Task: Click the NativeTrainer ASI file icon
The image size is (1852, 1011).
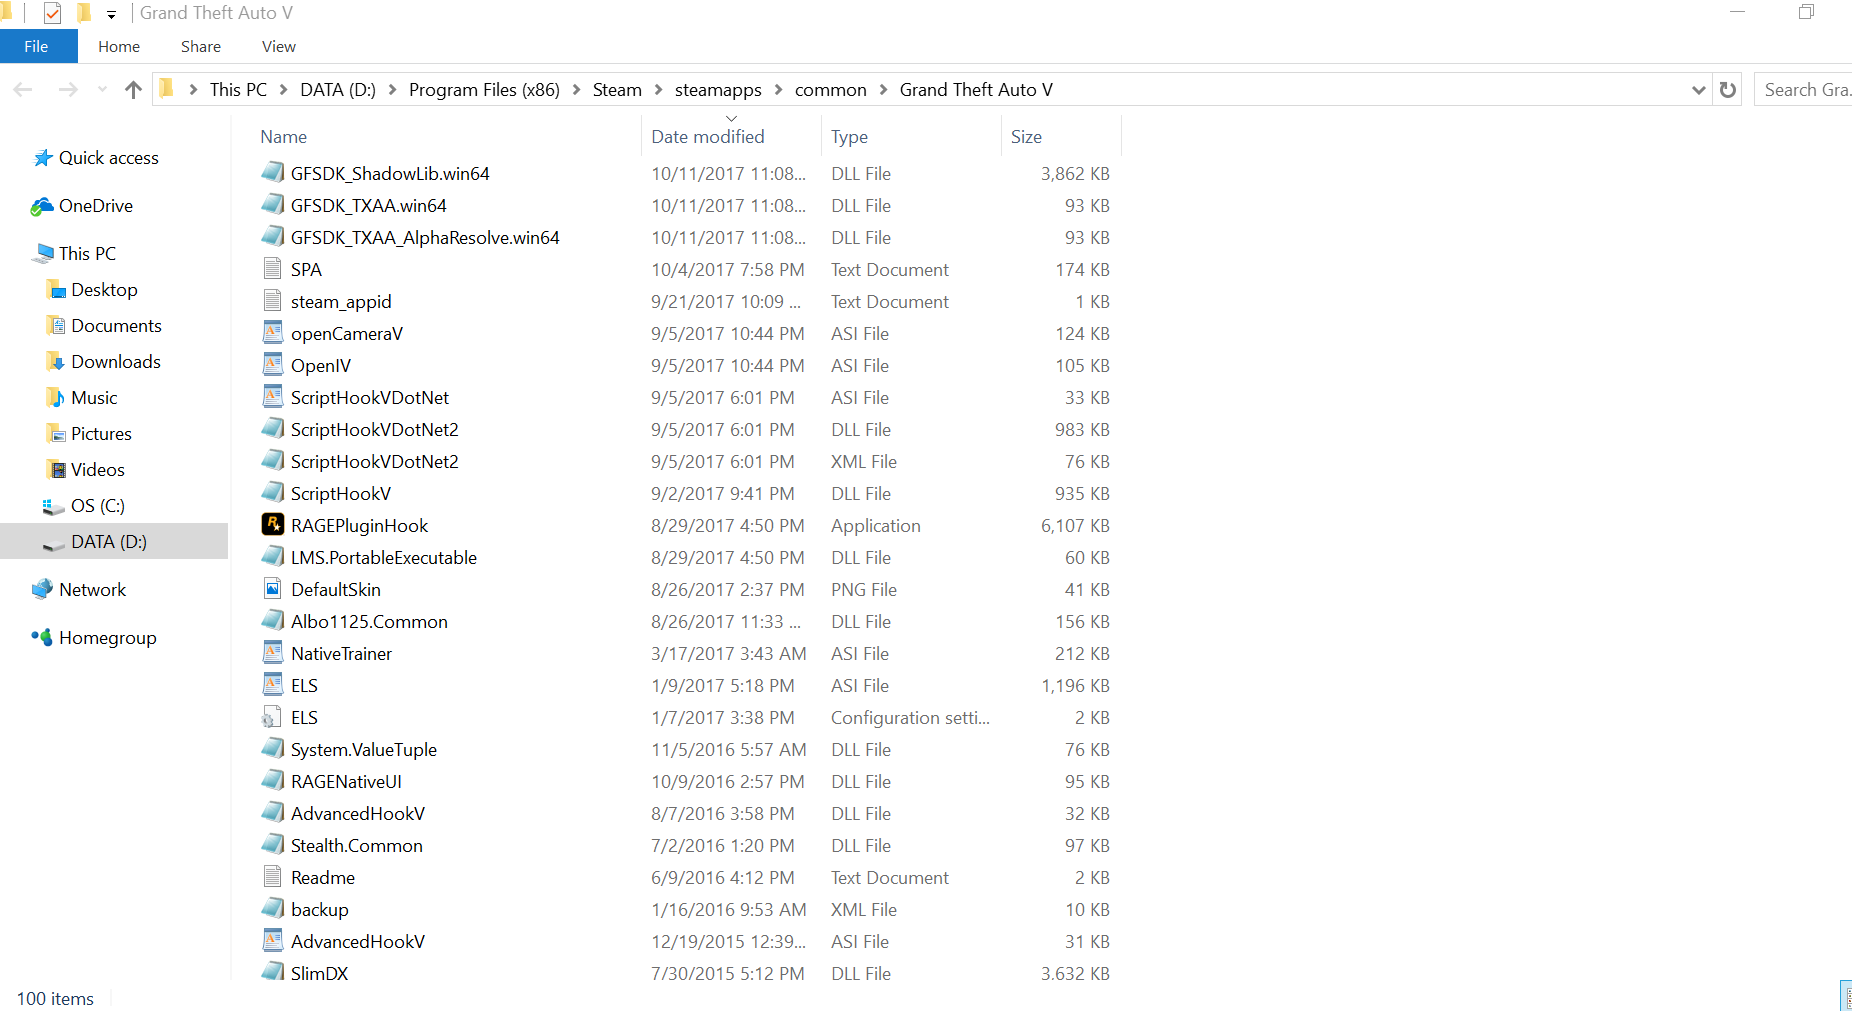Action: [x=272, y=652]
